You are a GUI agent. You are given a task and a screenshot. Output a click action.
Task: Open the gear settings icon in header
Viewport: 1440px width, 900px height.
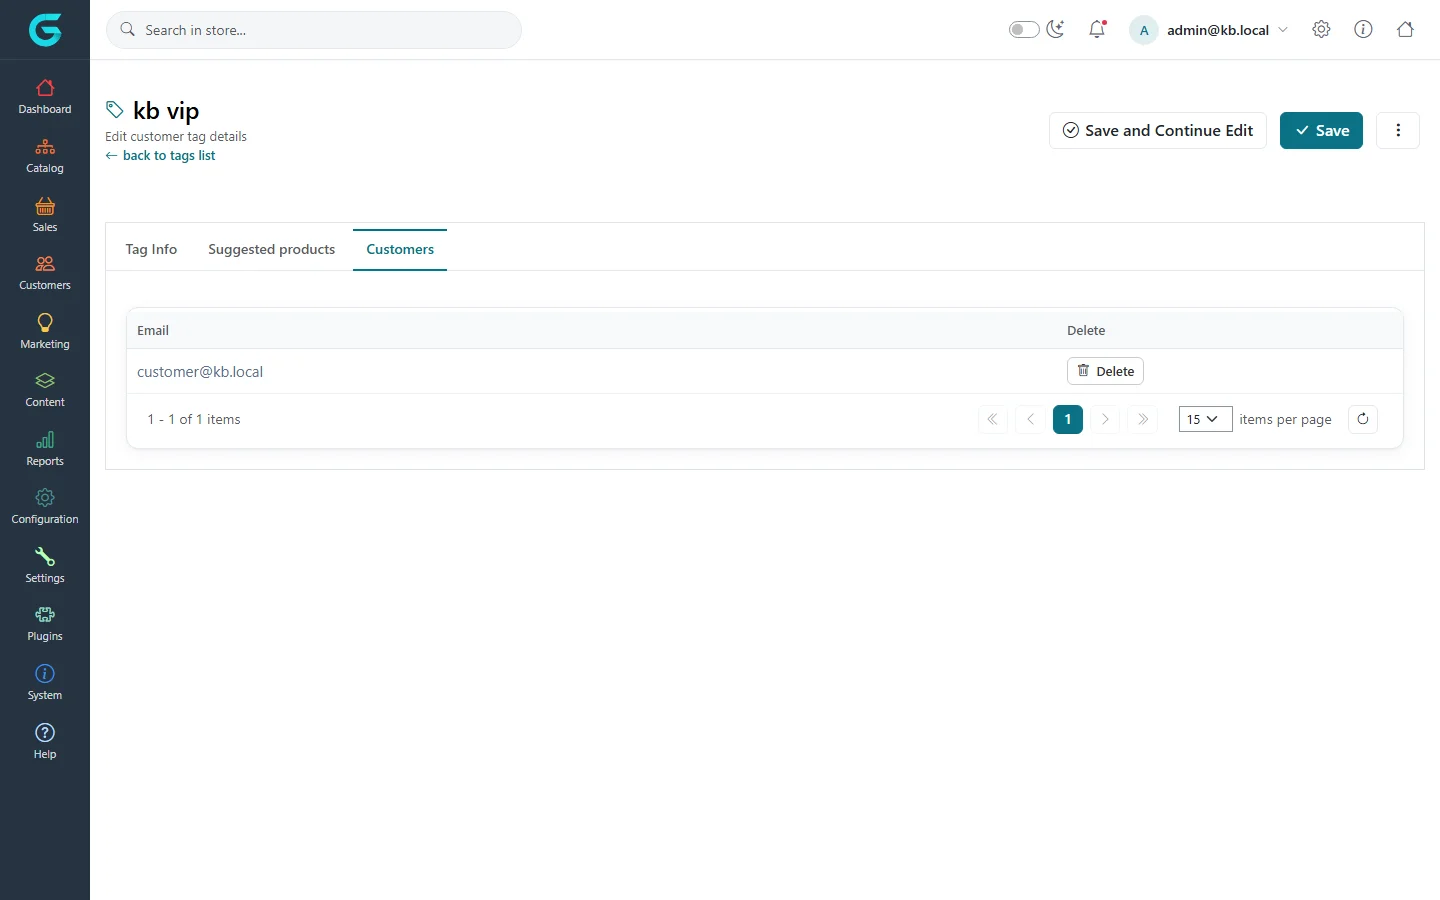click(x=1321, y=30)
